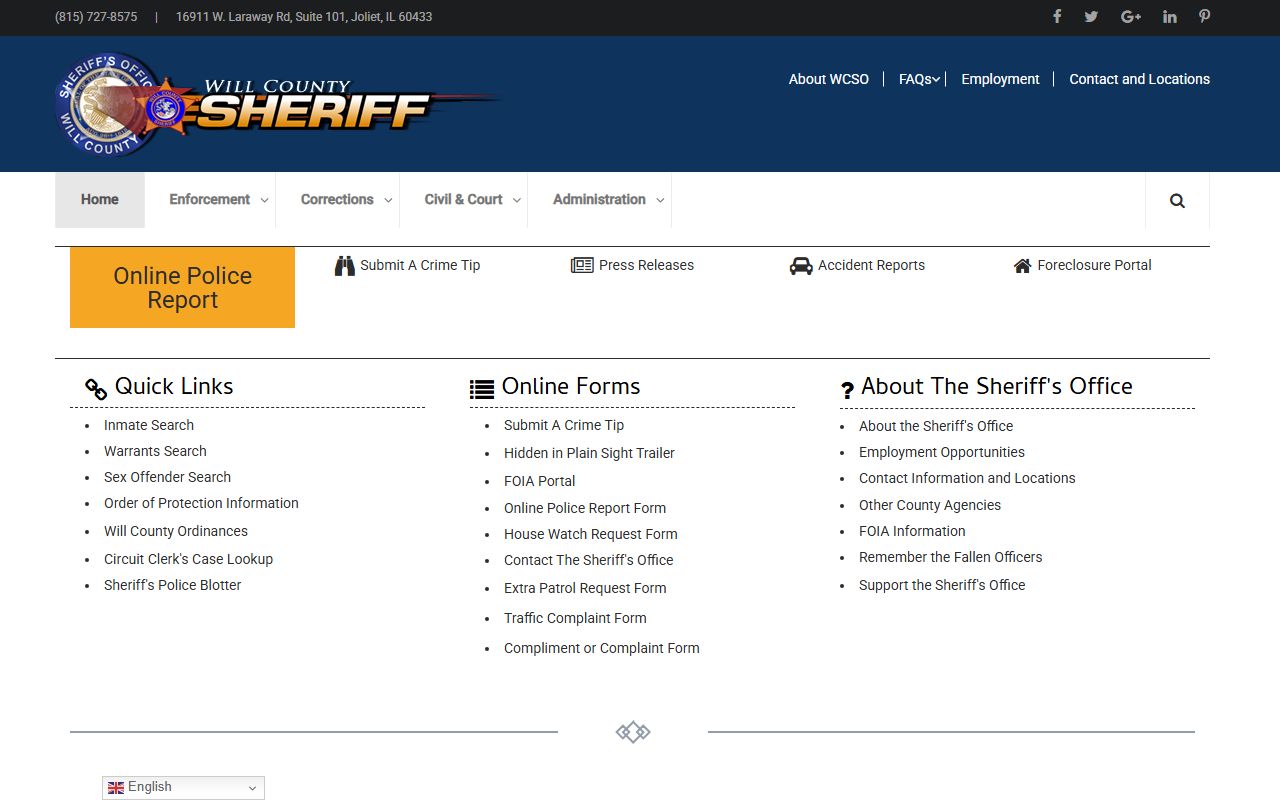Open the Online Police Report Form link

(x=585, y=508)
